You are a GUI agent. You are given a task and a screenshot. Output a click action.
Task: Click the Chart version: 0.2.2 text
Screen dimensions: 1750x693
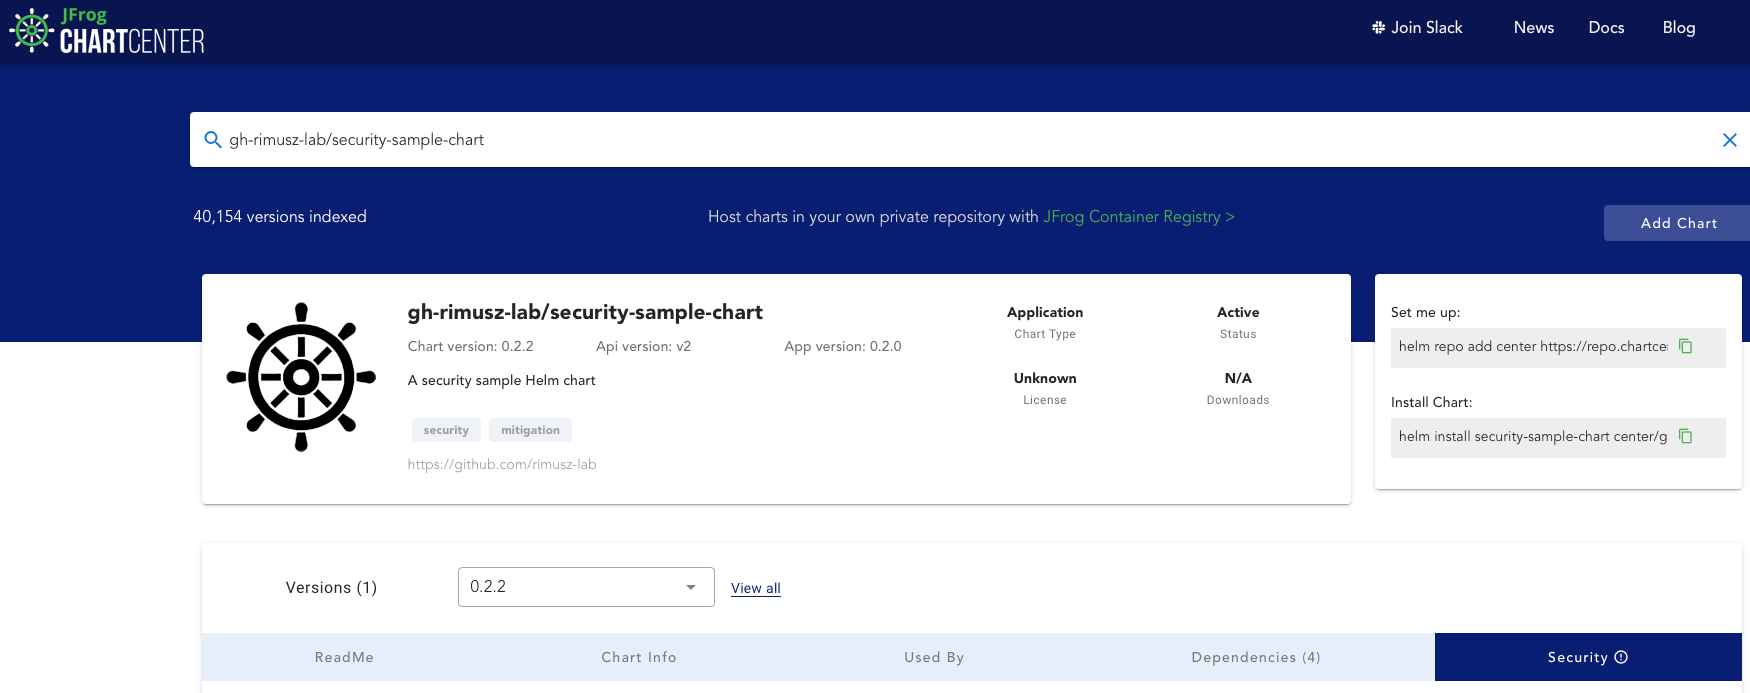point(470,346)
